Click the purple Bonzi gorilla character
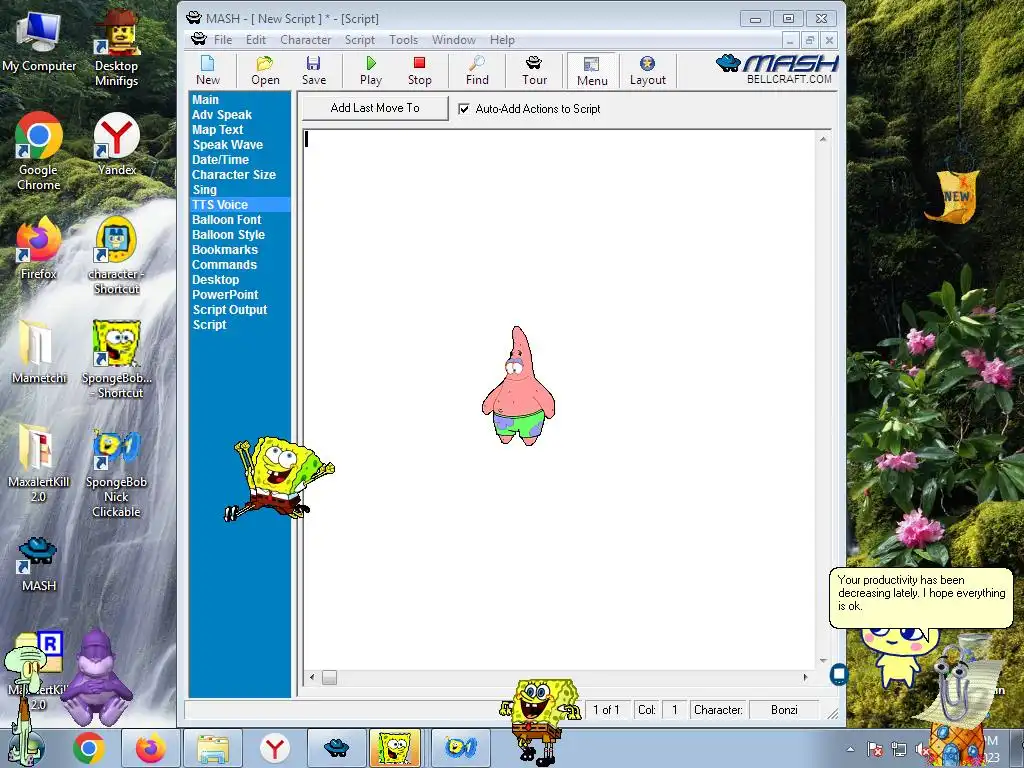 pos(97,678)
